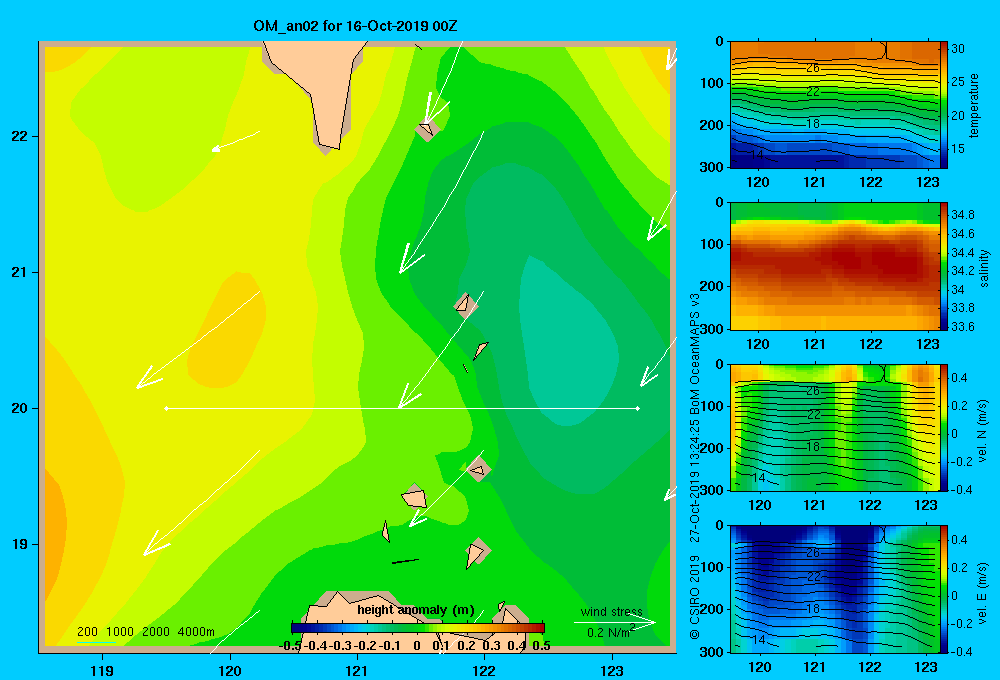
Task: Open the northward velocity section plot
Action: coord(834,427)
